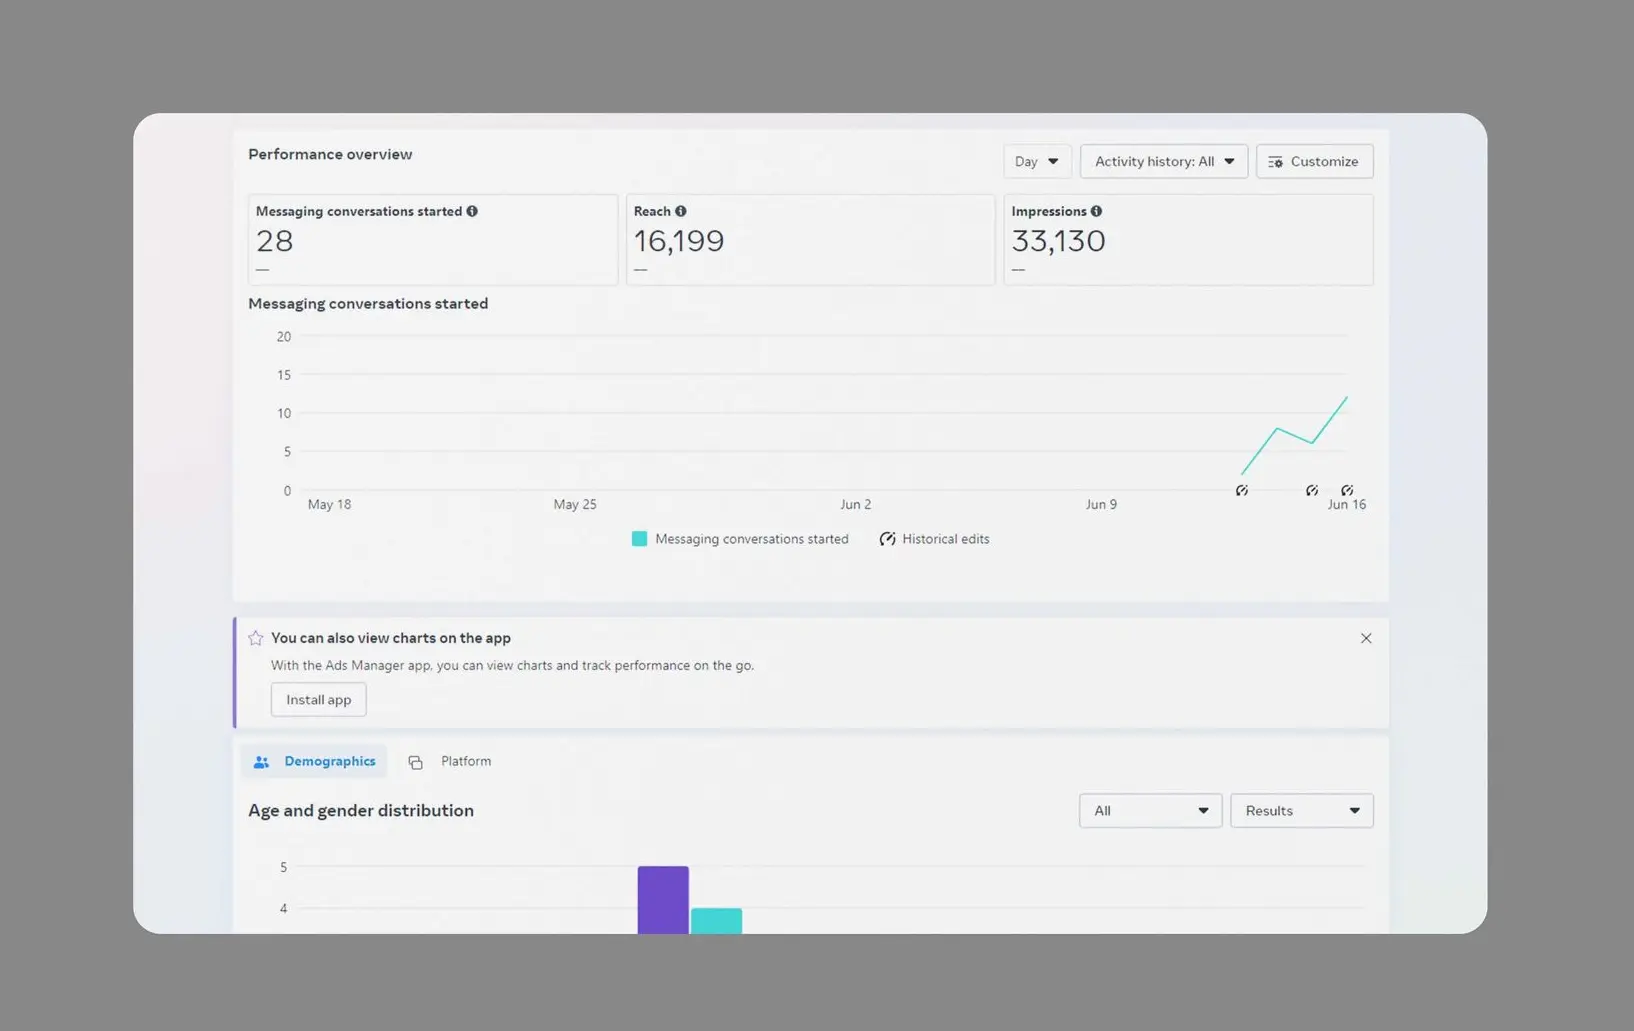1634x1031 pixels.
Task: Click the Demographics people icon
Action: 262,762
